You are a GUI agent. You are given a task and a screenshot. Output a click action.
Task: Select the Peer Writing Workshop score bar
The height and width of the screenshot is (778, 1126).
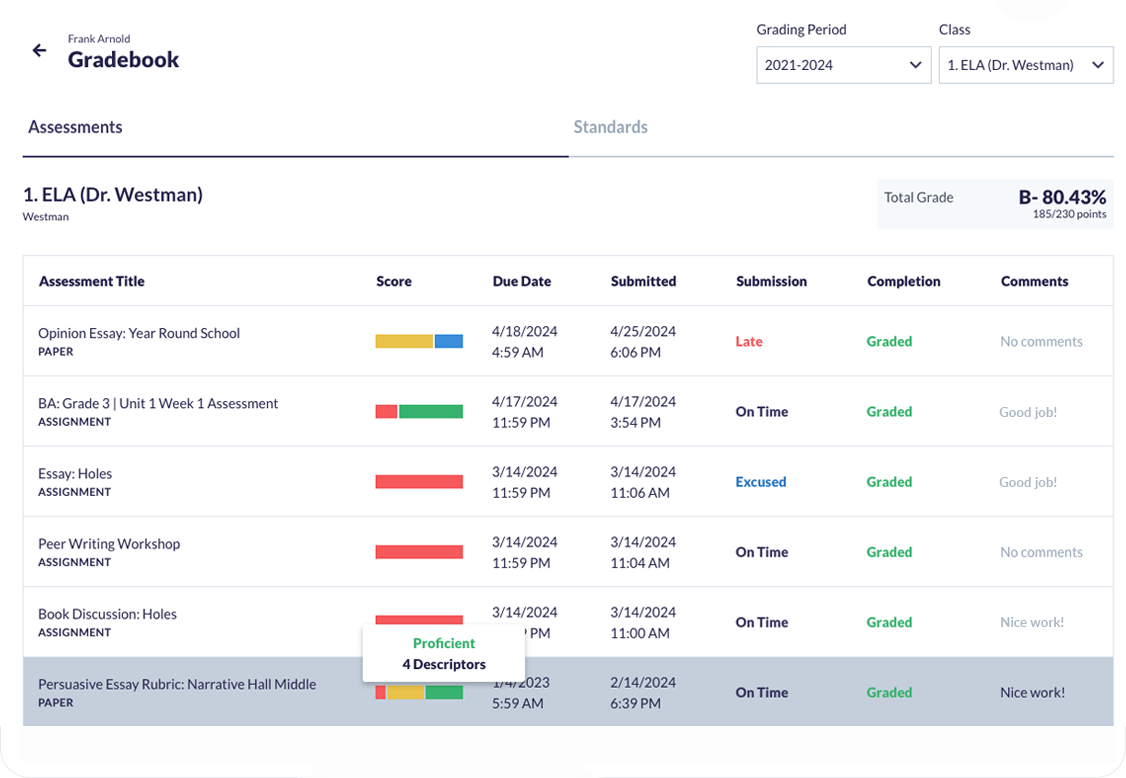(x=418, y=551)
